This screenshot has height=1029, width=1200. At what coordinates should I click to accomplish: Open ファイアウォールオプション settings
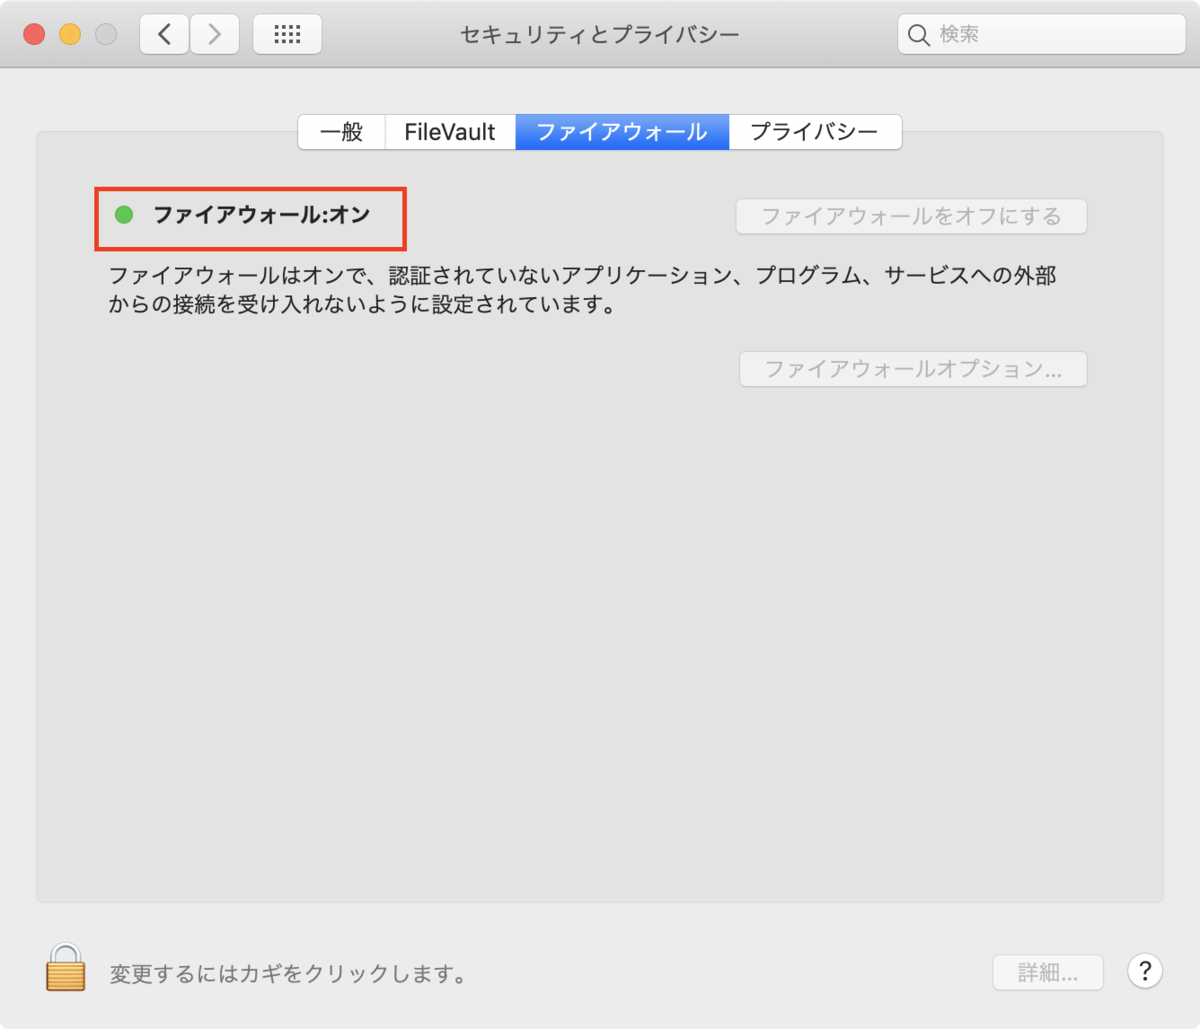912,369
